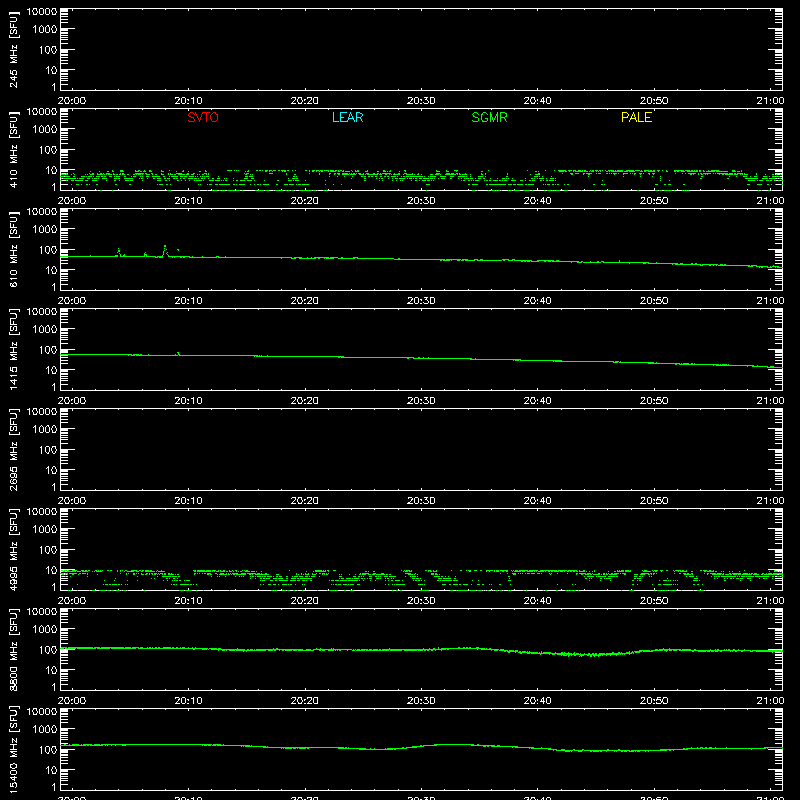Viewport: 800px width, 800px height.
Task: Click the 20:40 time label under 610 MHz panel
Action: click(x=537, y=301)
